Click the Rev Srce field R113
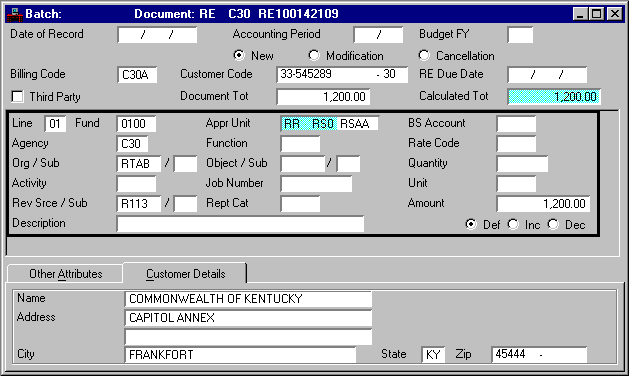The image size is (629, 376). pos(139,204)
